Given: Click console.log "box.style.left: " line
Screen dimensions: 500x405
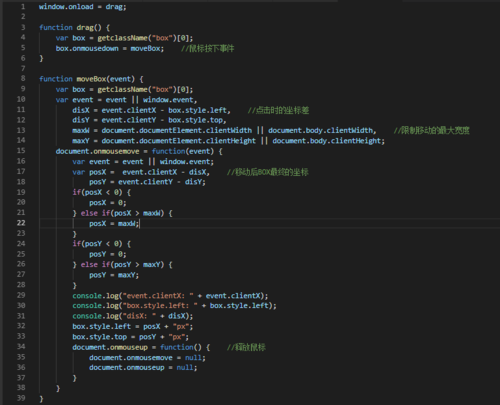Looking at the screenshot, I should [x=174, y=306].
